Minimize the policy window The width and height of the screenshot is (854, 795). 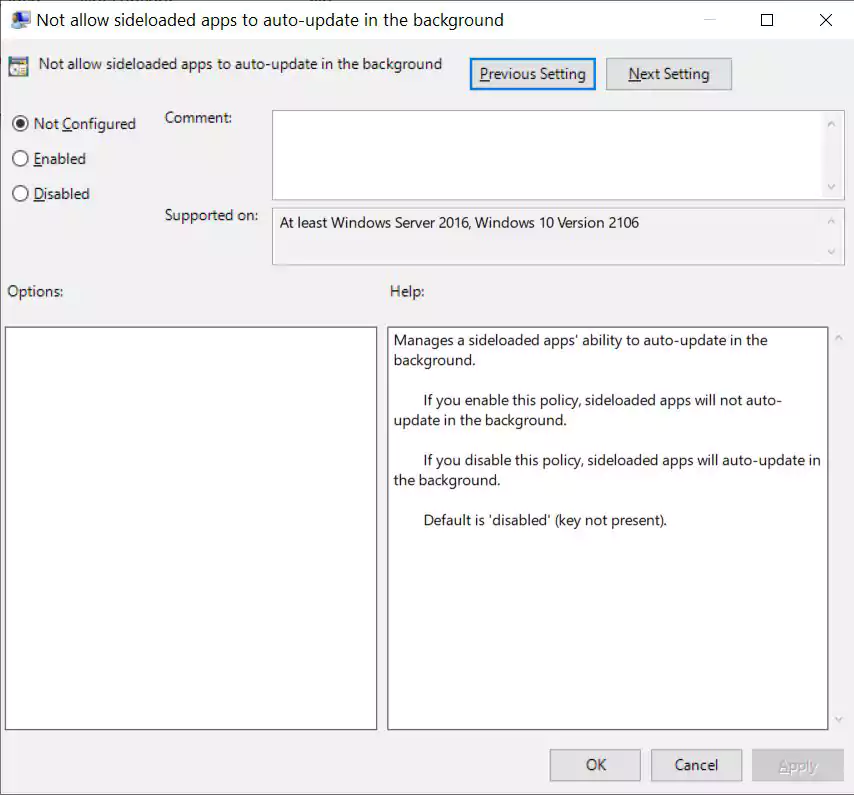[x=709, y=20]
